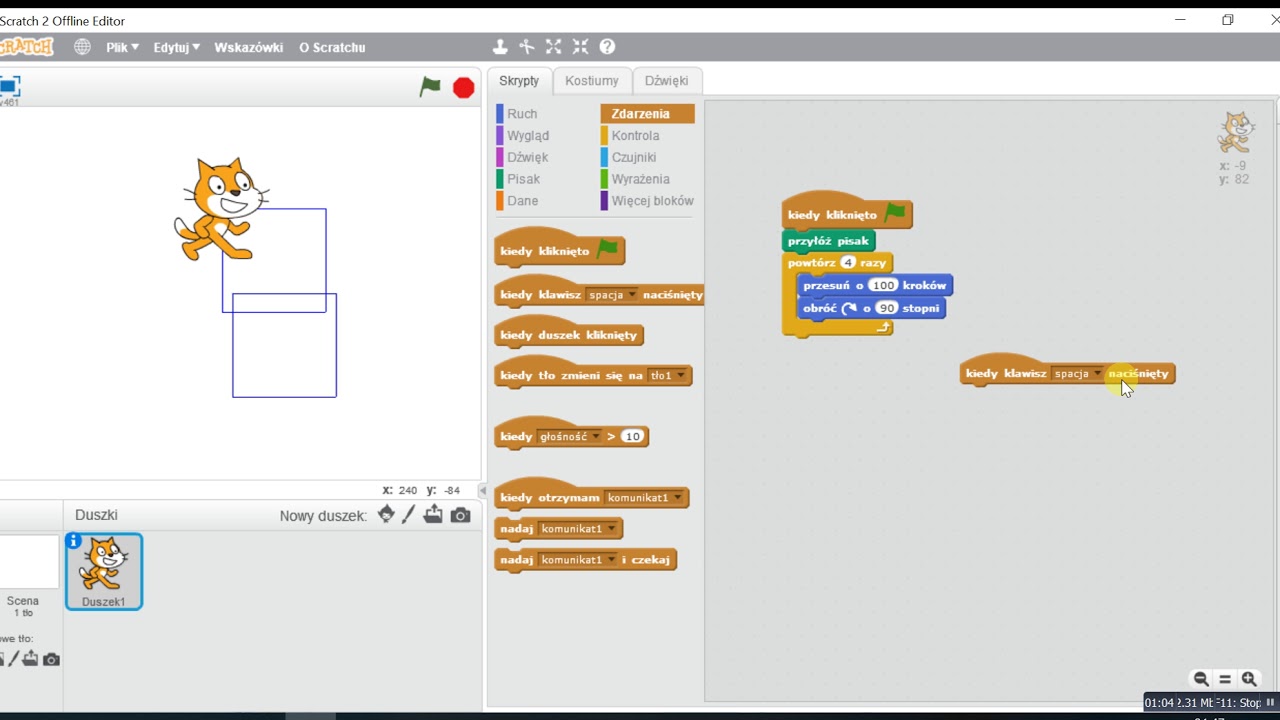Image resolution: width=1280 pixels, height=720 pixels.
Task: Open tło1 backdrop dropdown
Action: (x=668, y=376)
